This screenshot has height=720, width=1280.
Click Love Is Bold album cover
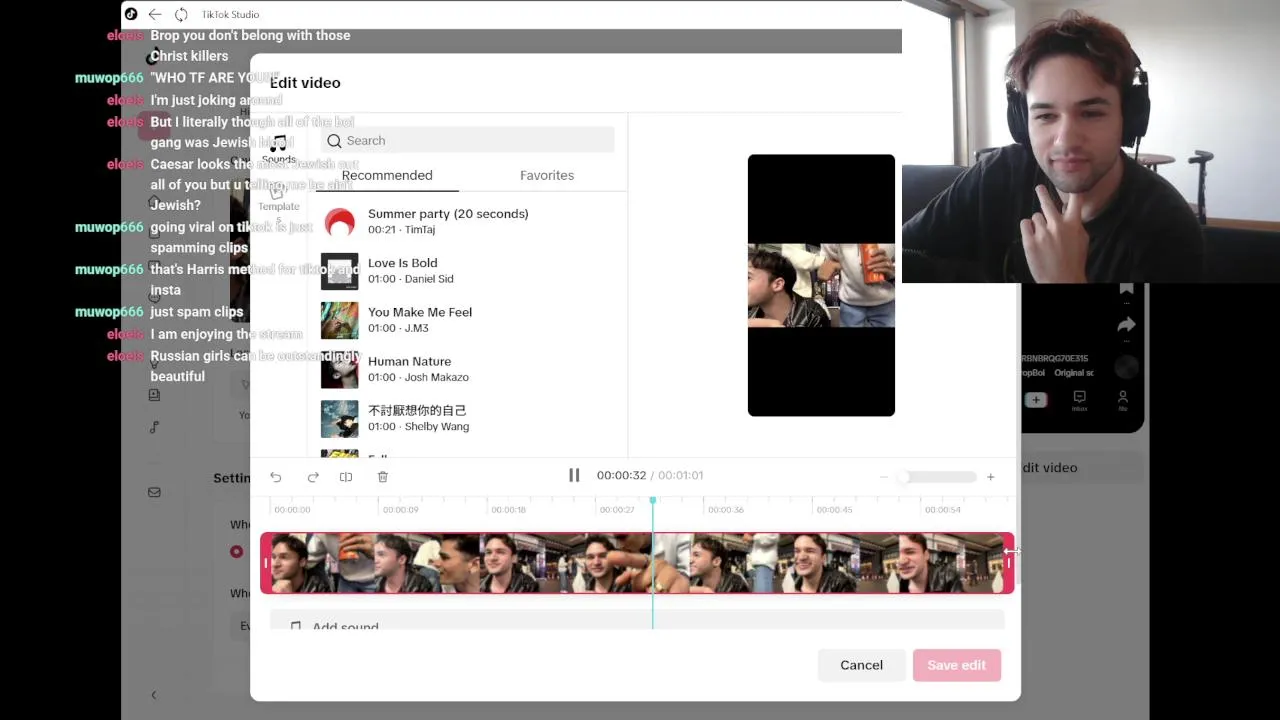click(x=340, y=271)
